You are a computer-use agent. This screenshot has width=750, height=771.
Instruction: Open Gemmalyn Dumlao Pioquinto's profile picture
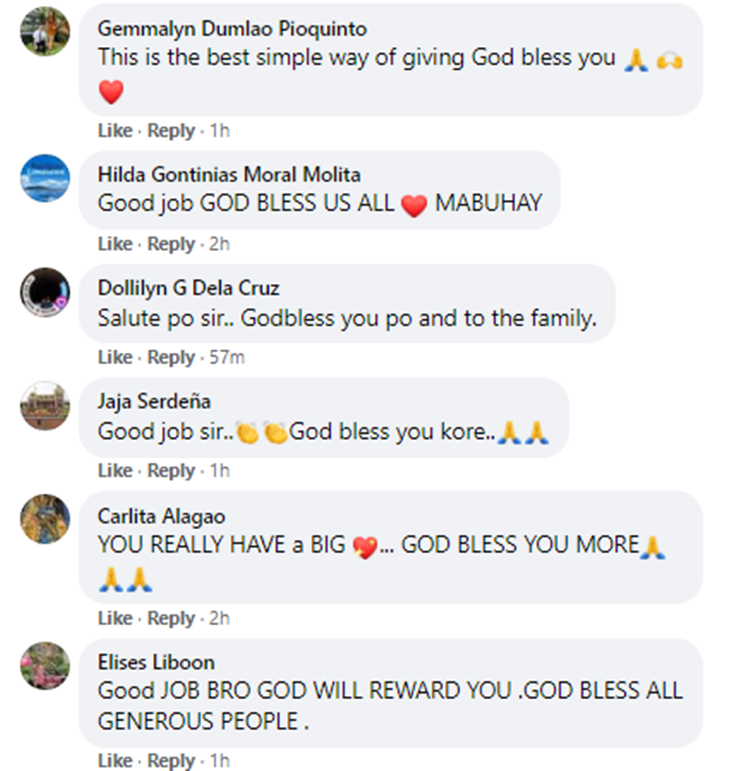45,31
